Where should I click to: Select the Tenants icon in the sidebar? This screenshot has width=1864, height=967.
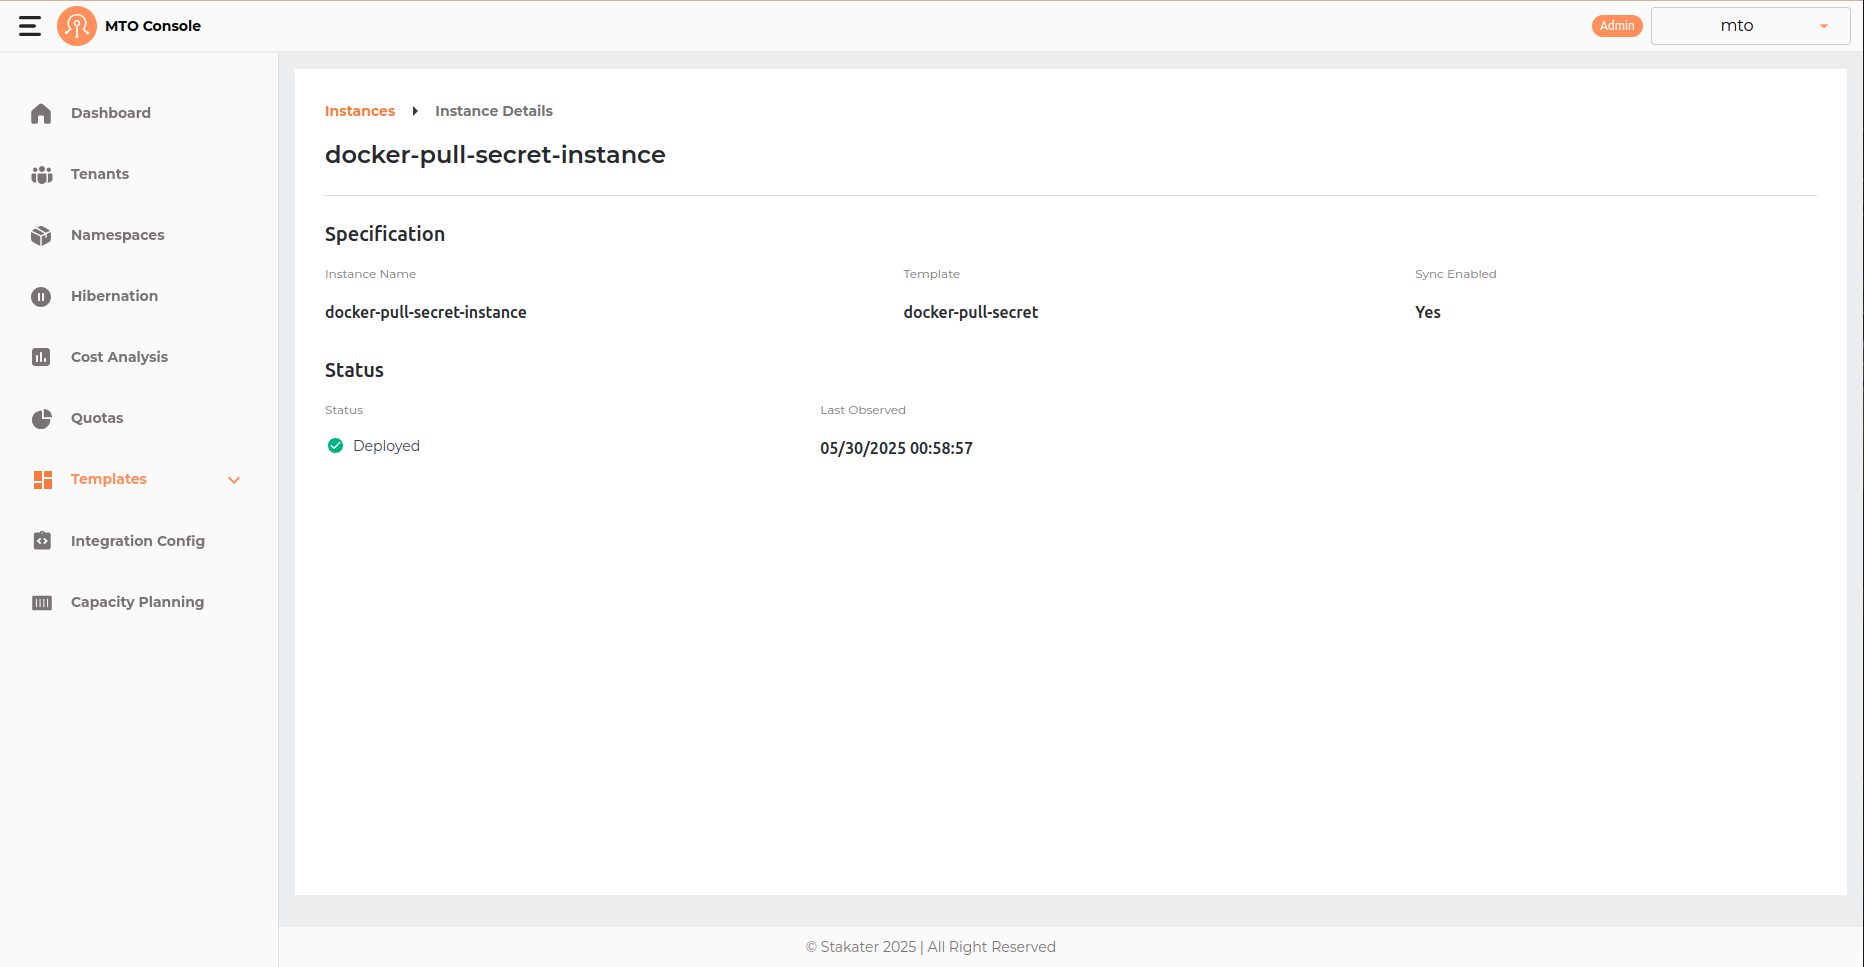coord(40,174)
